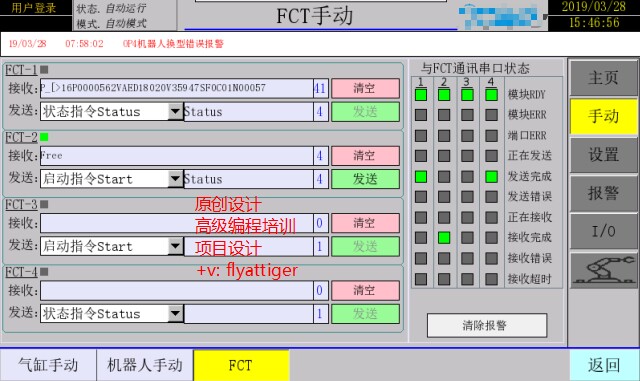
Task: Open the I/O side menu
Action: pos(603,232)
